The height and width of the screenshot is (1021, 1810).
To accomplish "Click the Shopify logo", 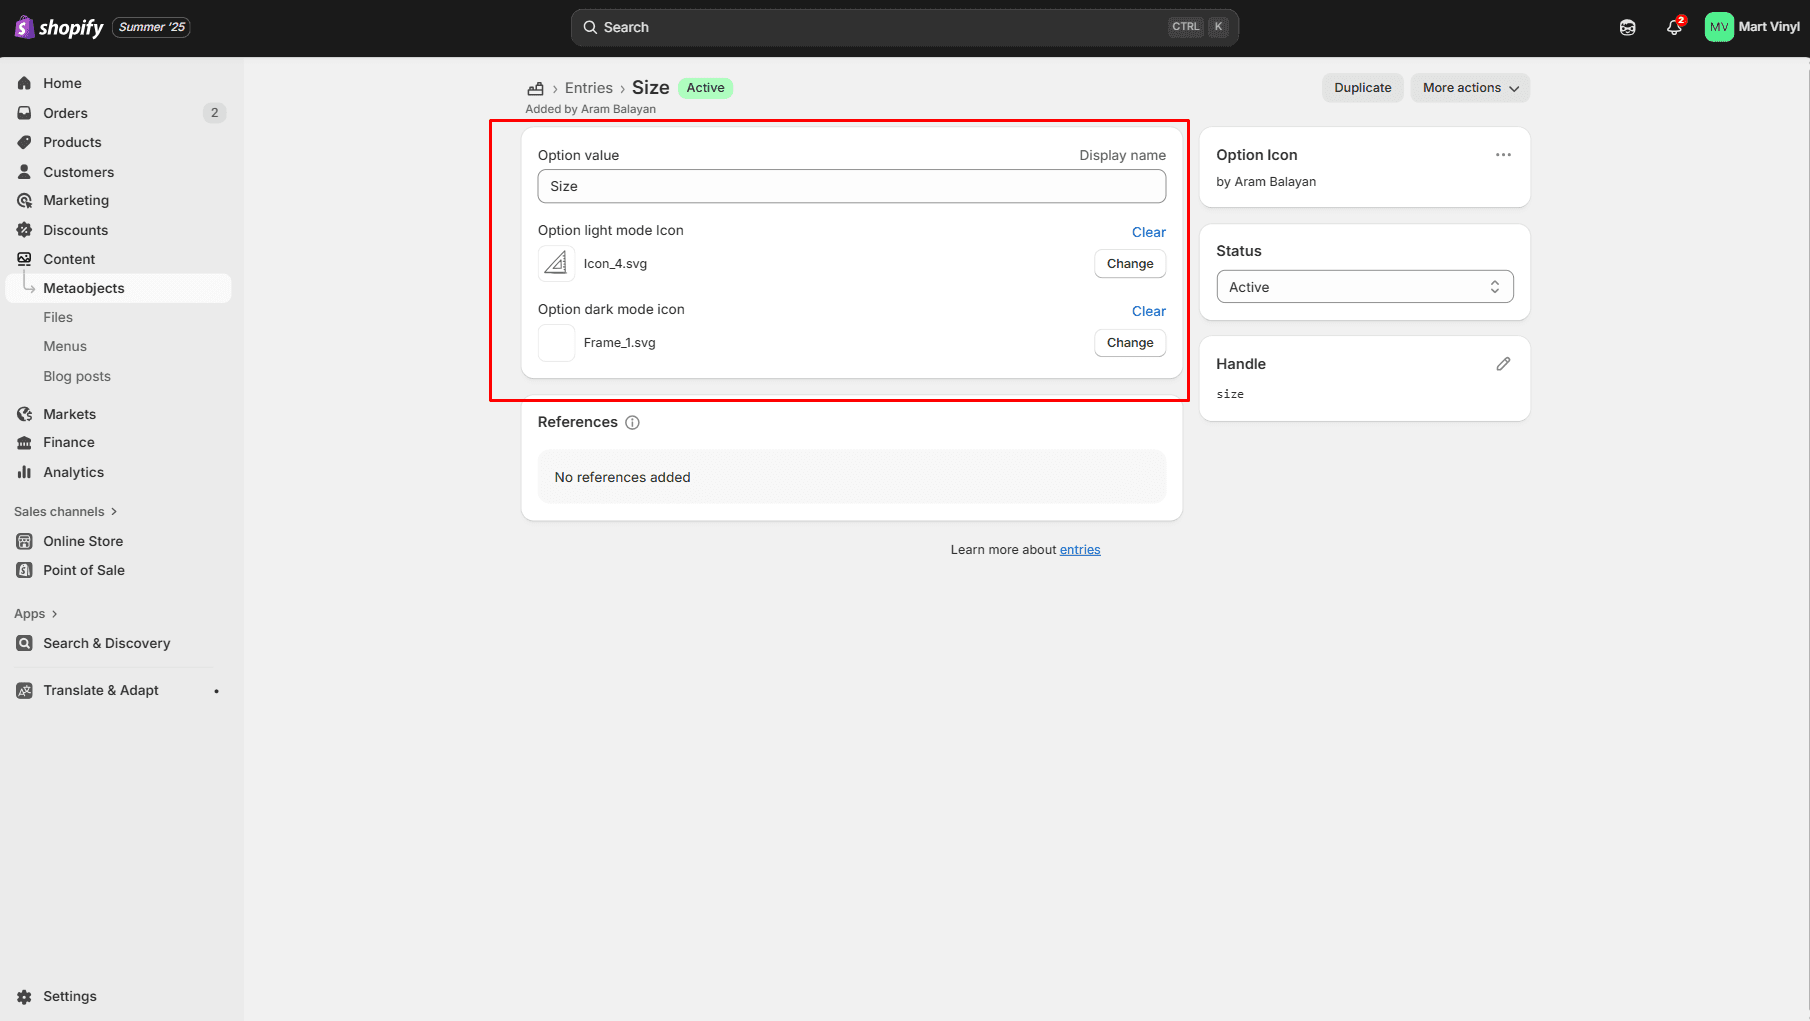I will [59, 27].
